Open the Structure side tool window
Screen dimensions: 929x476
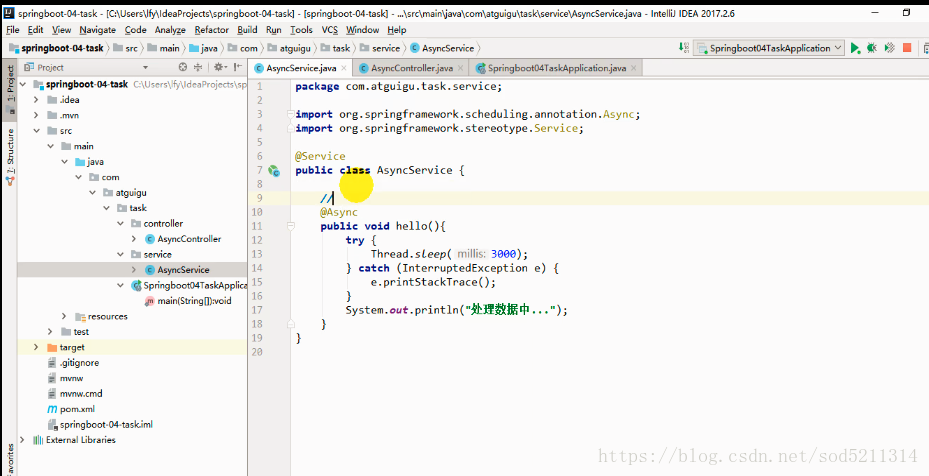click(x=10, y=155)
